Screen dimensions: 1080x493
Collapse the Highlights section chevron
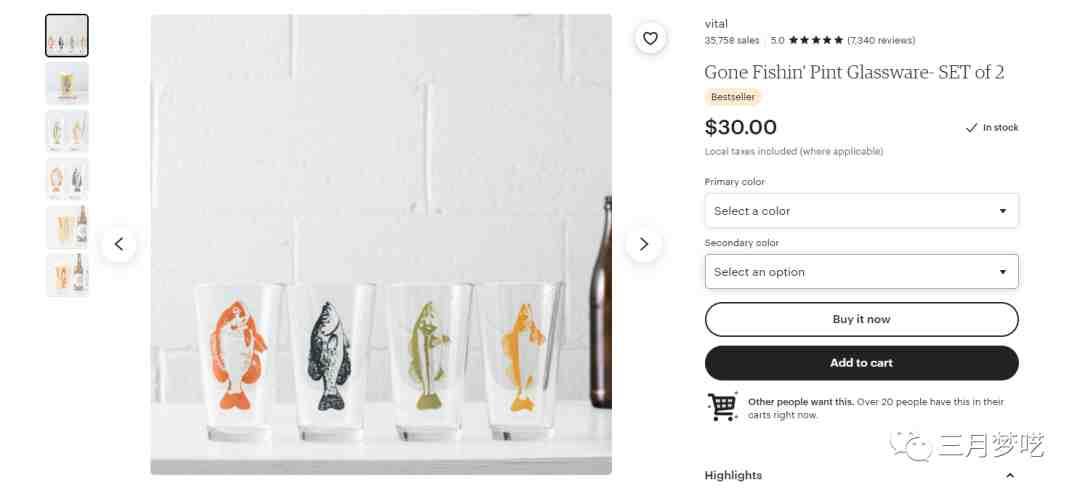point(1010,475)
